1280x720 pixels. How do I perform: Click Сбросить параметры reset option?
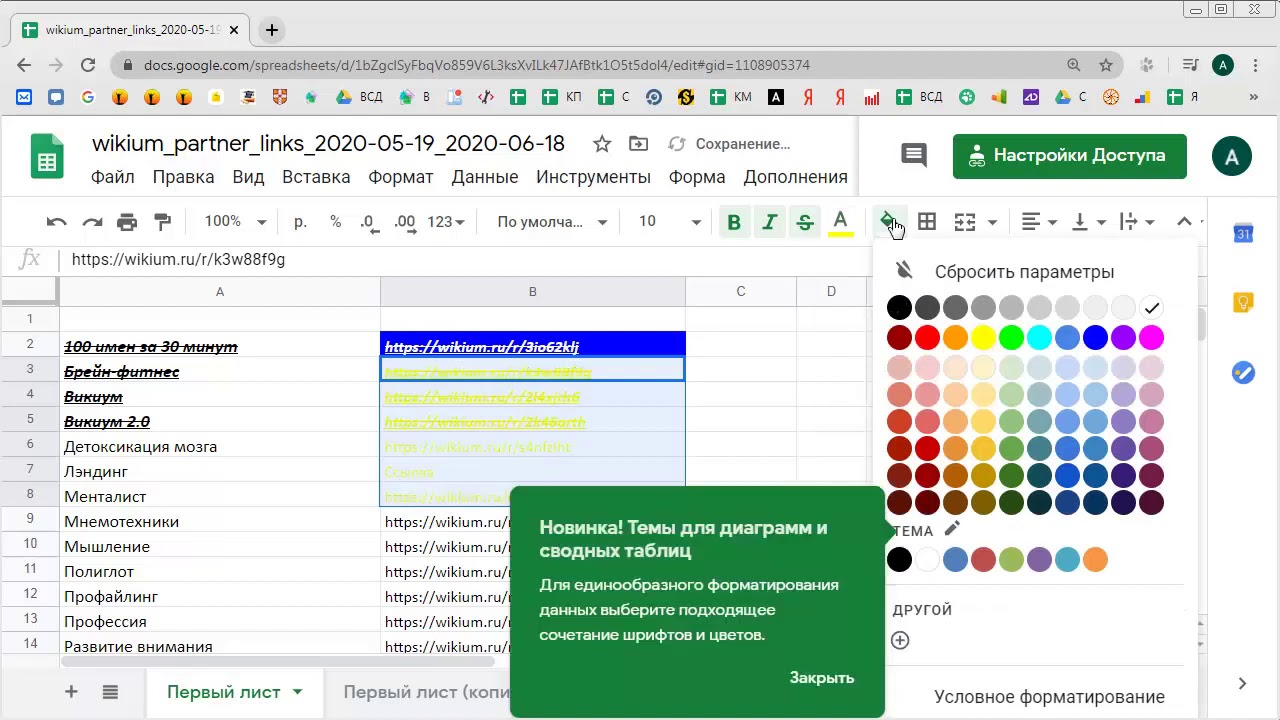(x=1024, y=271)
